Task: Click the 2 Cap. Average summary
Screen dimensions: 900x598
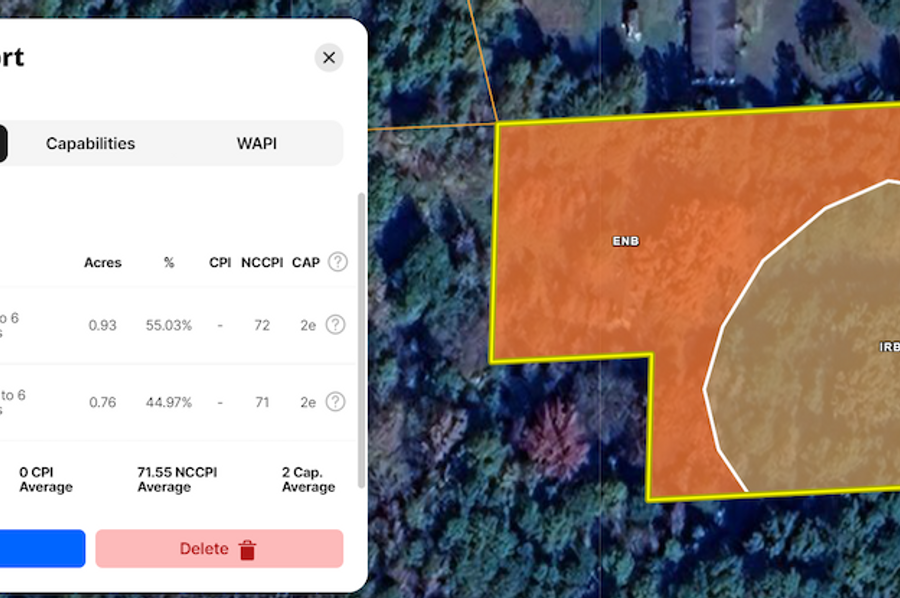Action: tap(308, 479)
